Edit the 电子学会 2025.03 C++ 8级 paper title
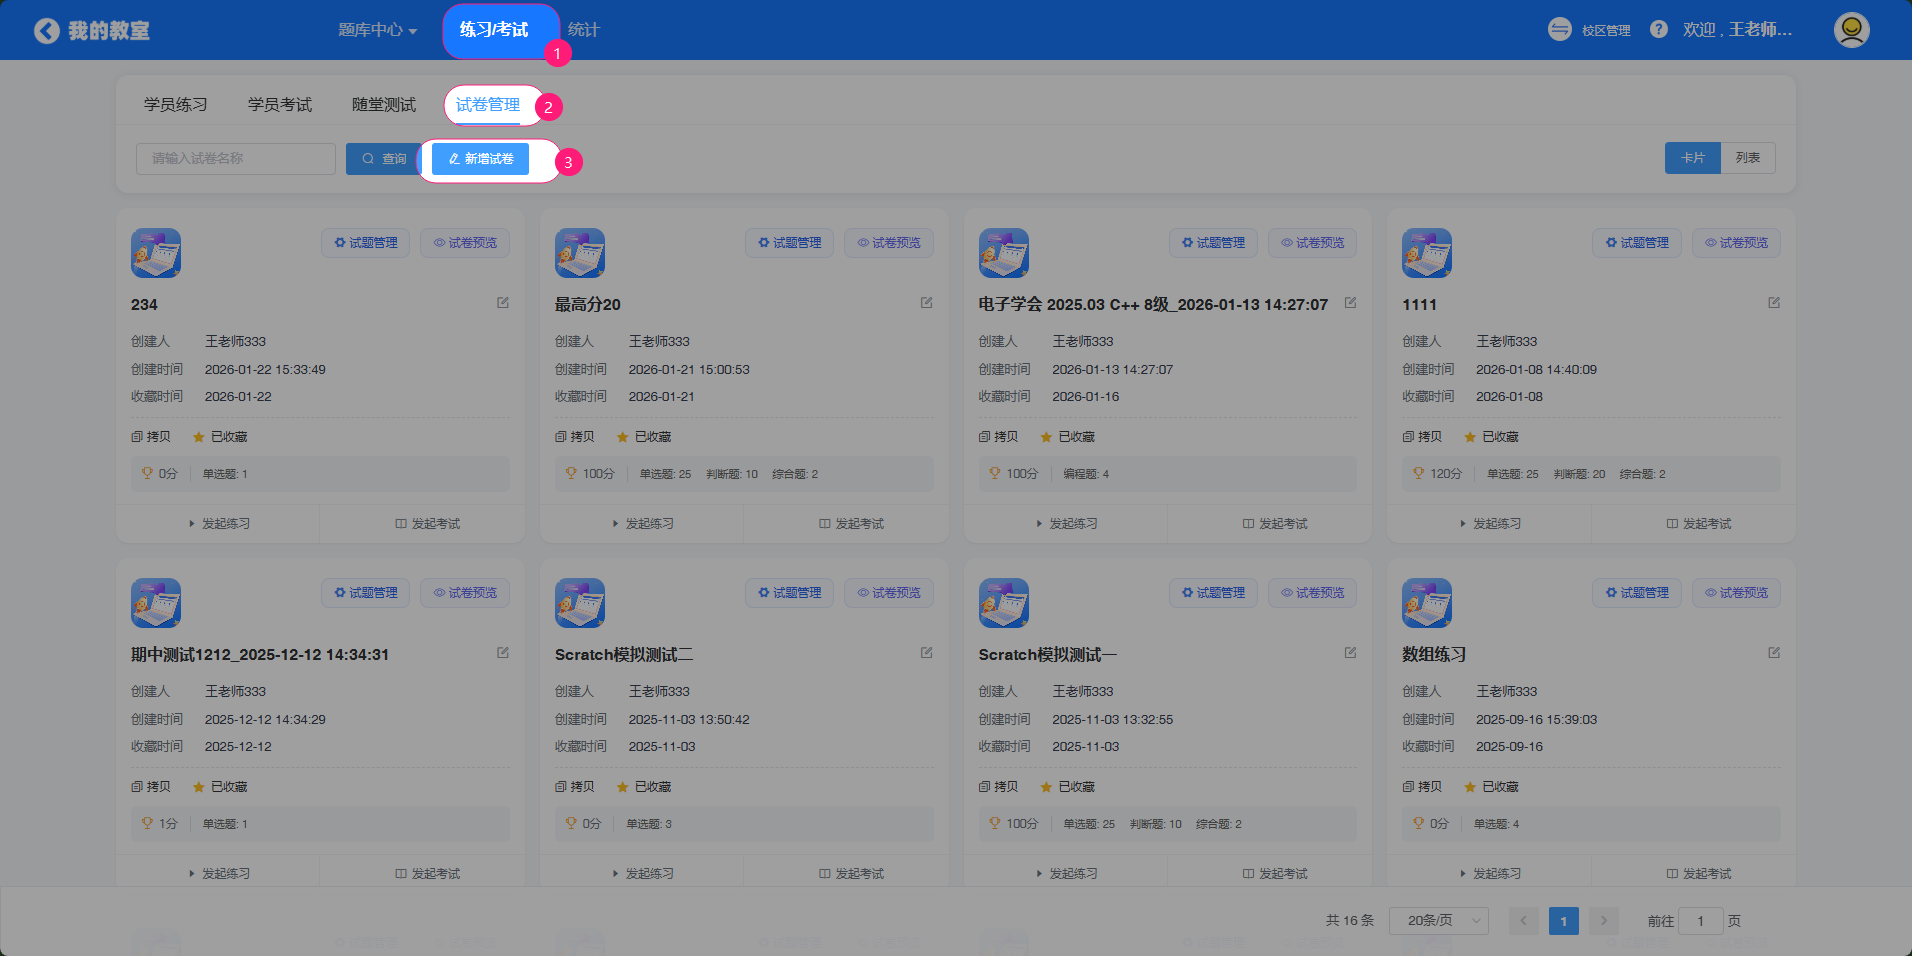The height and width of the screenshot is (956, 1912). coord(1351,303)
